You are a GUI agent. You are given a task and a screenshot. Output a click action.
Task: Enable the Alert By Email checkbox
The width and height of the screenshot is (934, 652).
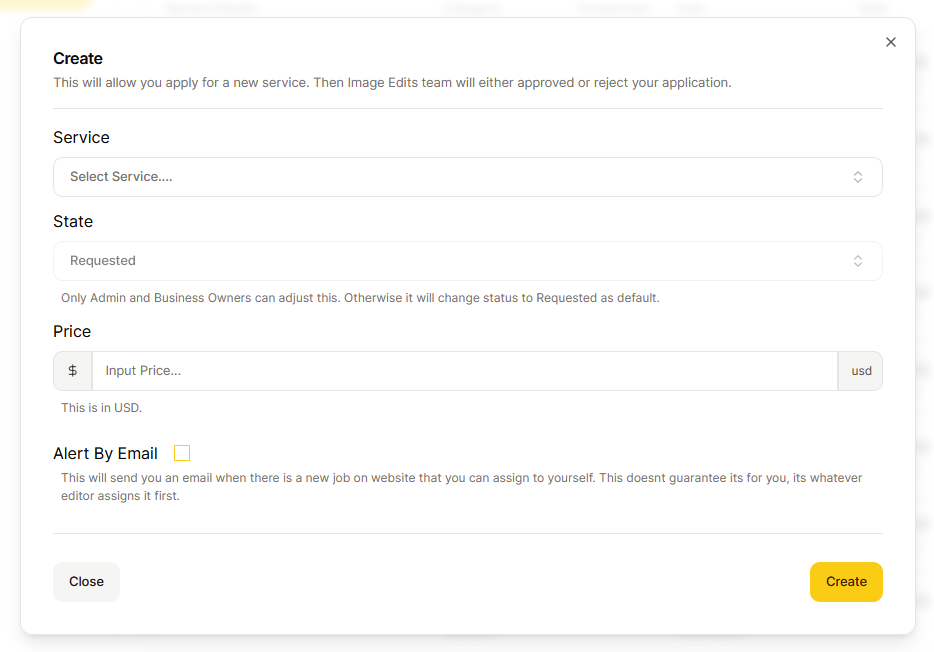(182, 454)
